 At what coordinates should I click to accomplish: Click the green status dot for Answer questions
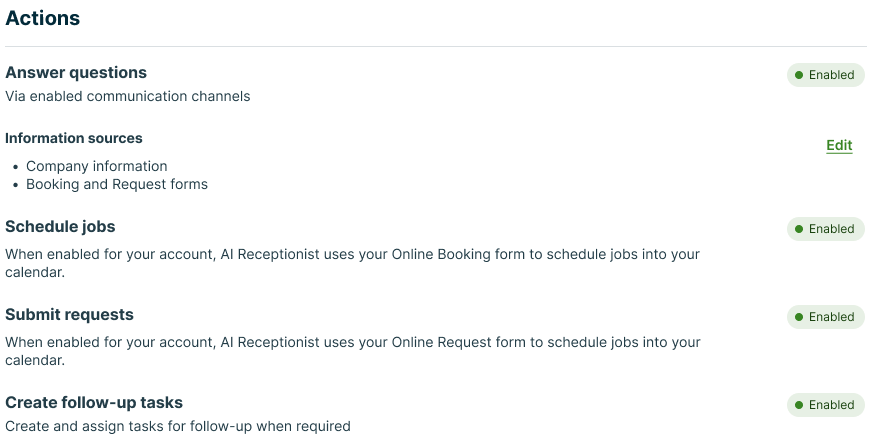pyautogui.click(x=799, y=75)
